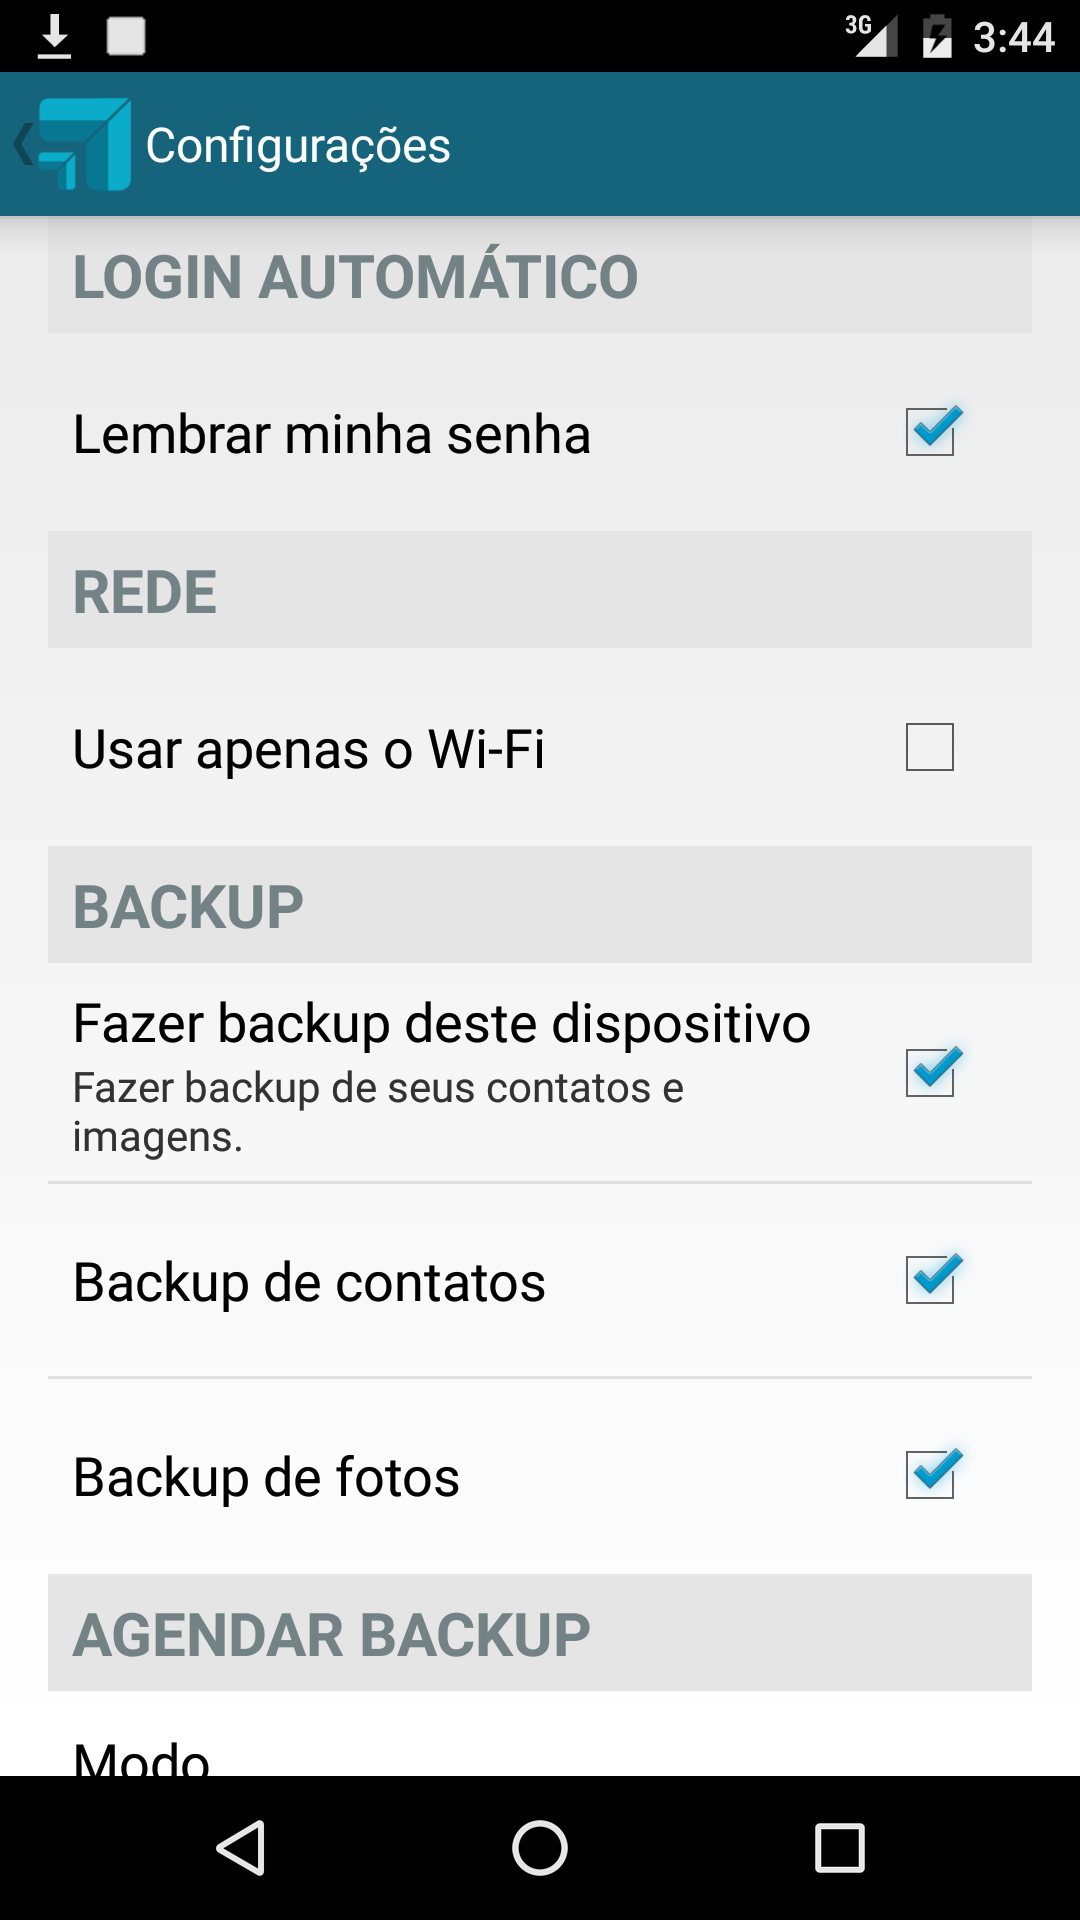Tap the Lembrar minha senha label

click(332, 434)
